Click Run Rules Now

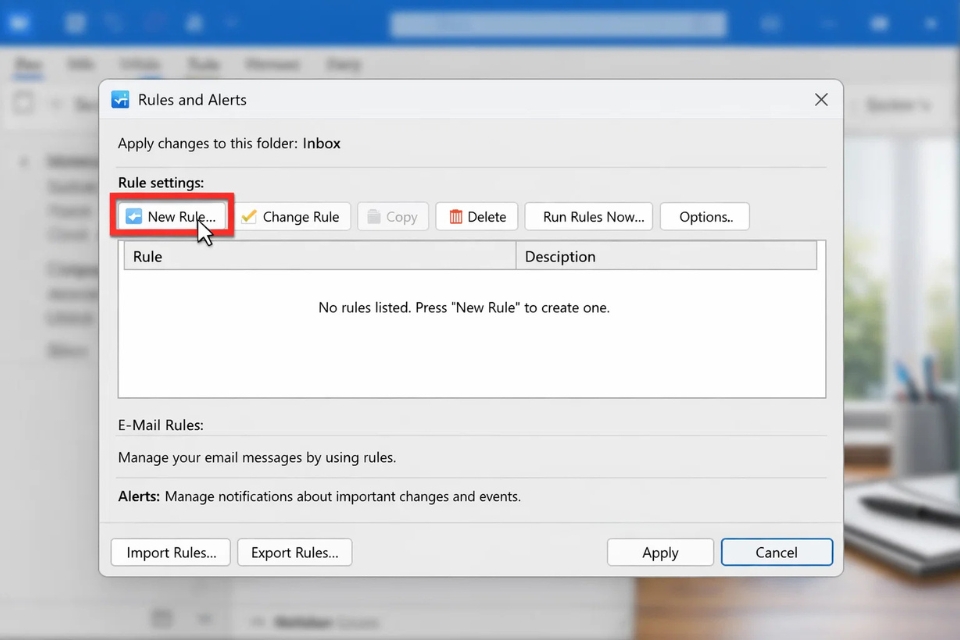pyautogui.click(x=588, y=216)
